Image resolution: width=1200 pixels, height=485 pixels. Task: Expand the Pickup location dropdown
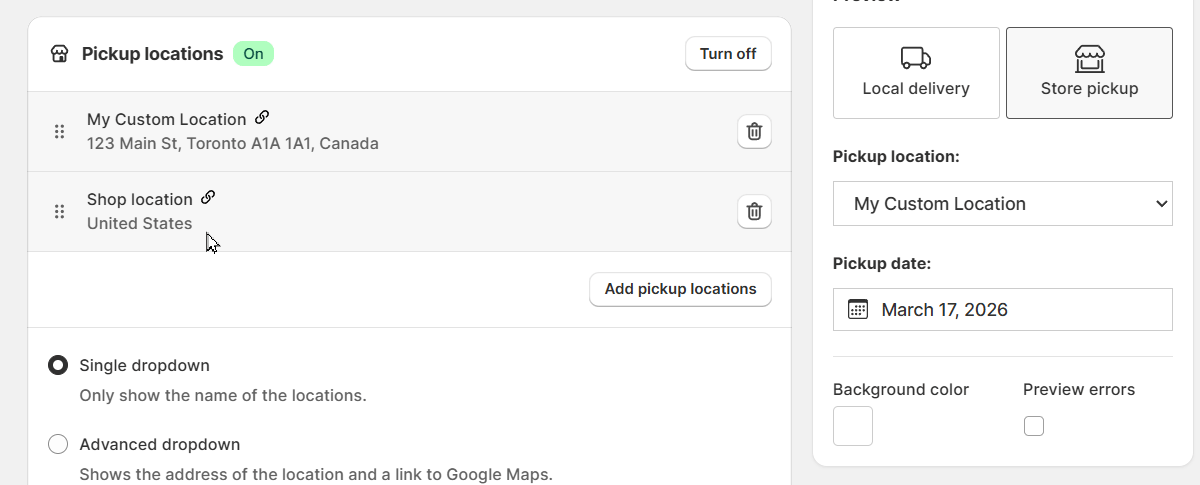coord(1002,203)
